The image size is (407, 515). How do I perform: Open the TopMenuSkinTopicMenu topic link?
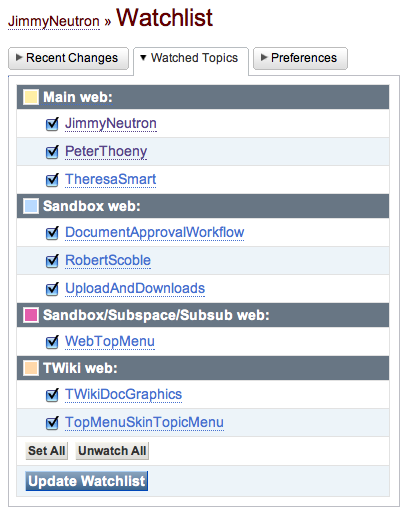click(x=144, y=423)
